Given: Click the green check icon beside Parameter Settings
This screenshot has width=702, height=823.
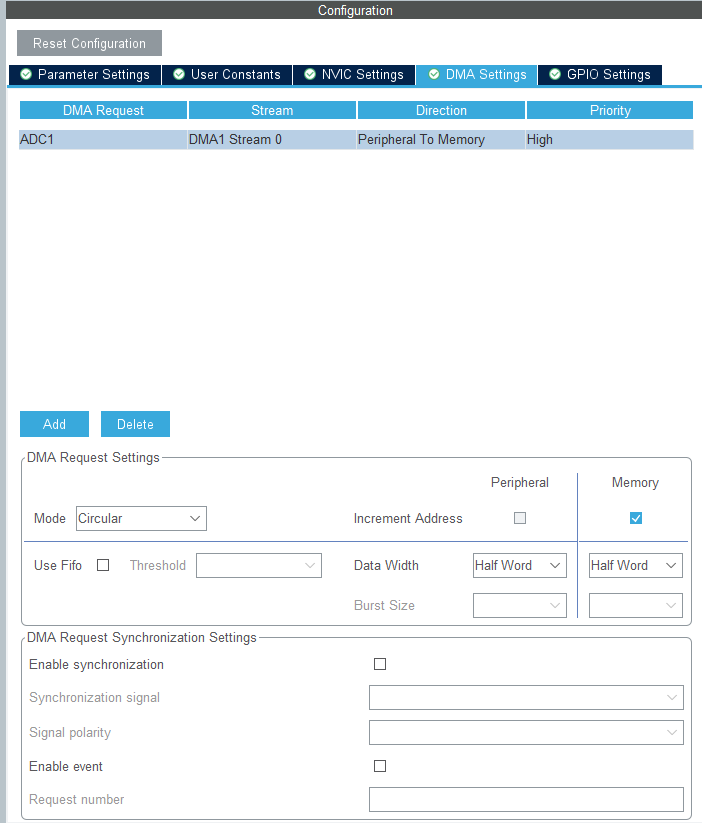Looking at the screenshot, I should (x=26, y=75).
